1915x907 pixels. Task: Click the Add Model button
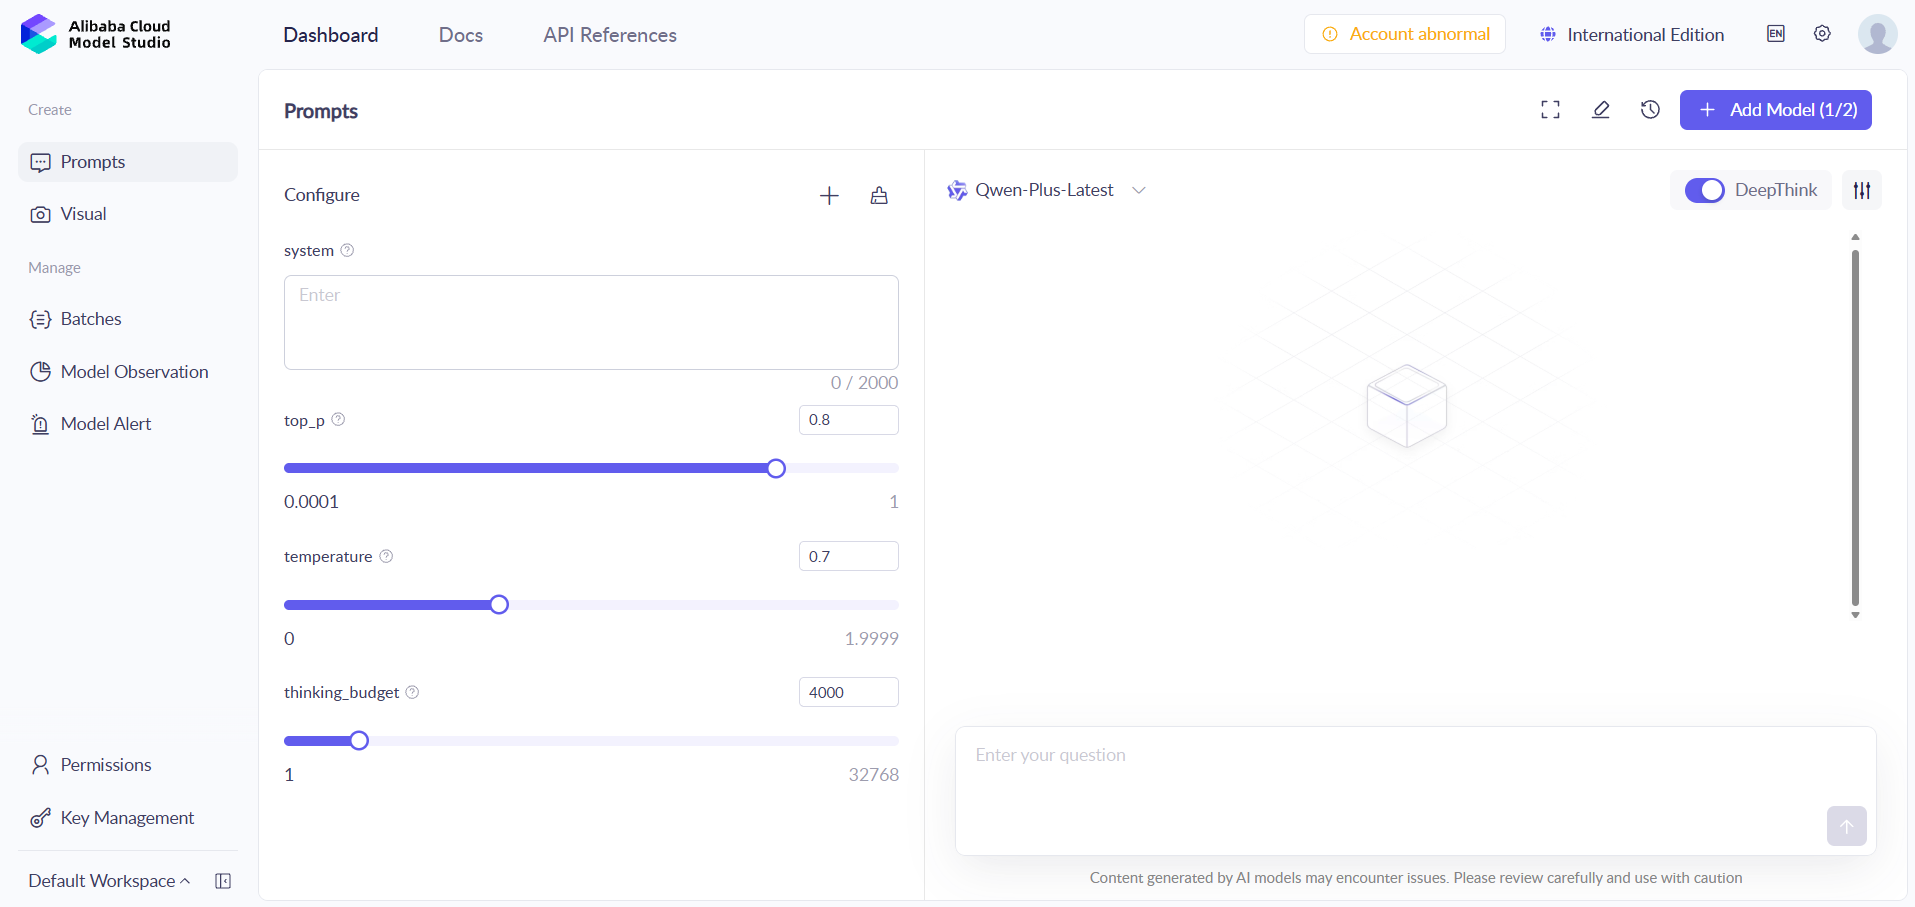pyautogui.click(x=1775, y=110)
